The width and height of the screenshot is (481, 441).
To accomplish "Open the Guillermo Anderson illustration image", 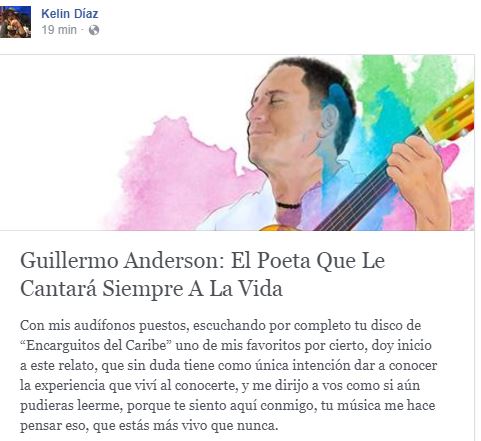I will pos(237,142).
